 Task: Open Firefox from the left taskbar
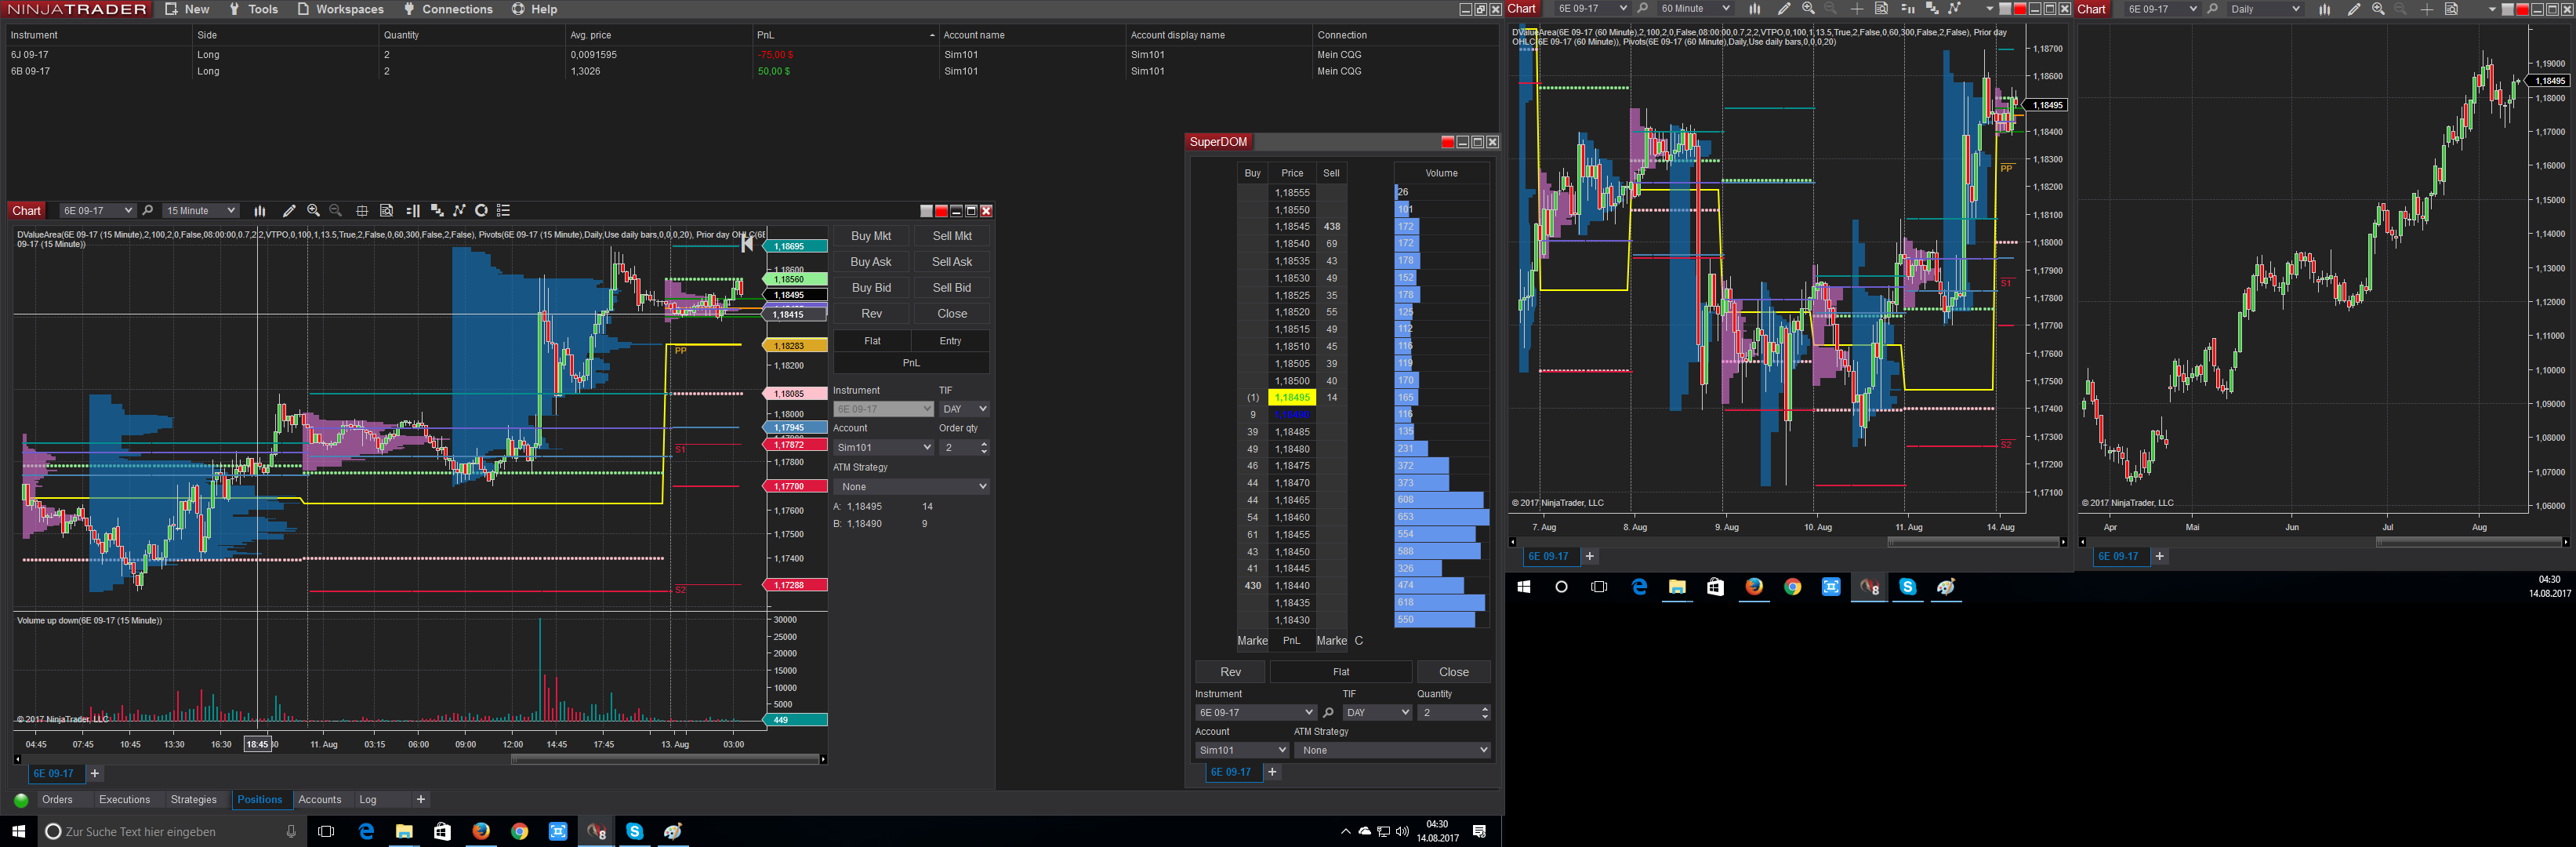(481, 831)
